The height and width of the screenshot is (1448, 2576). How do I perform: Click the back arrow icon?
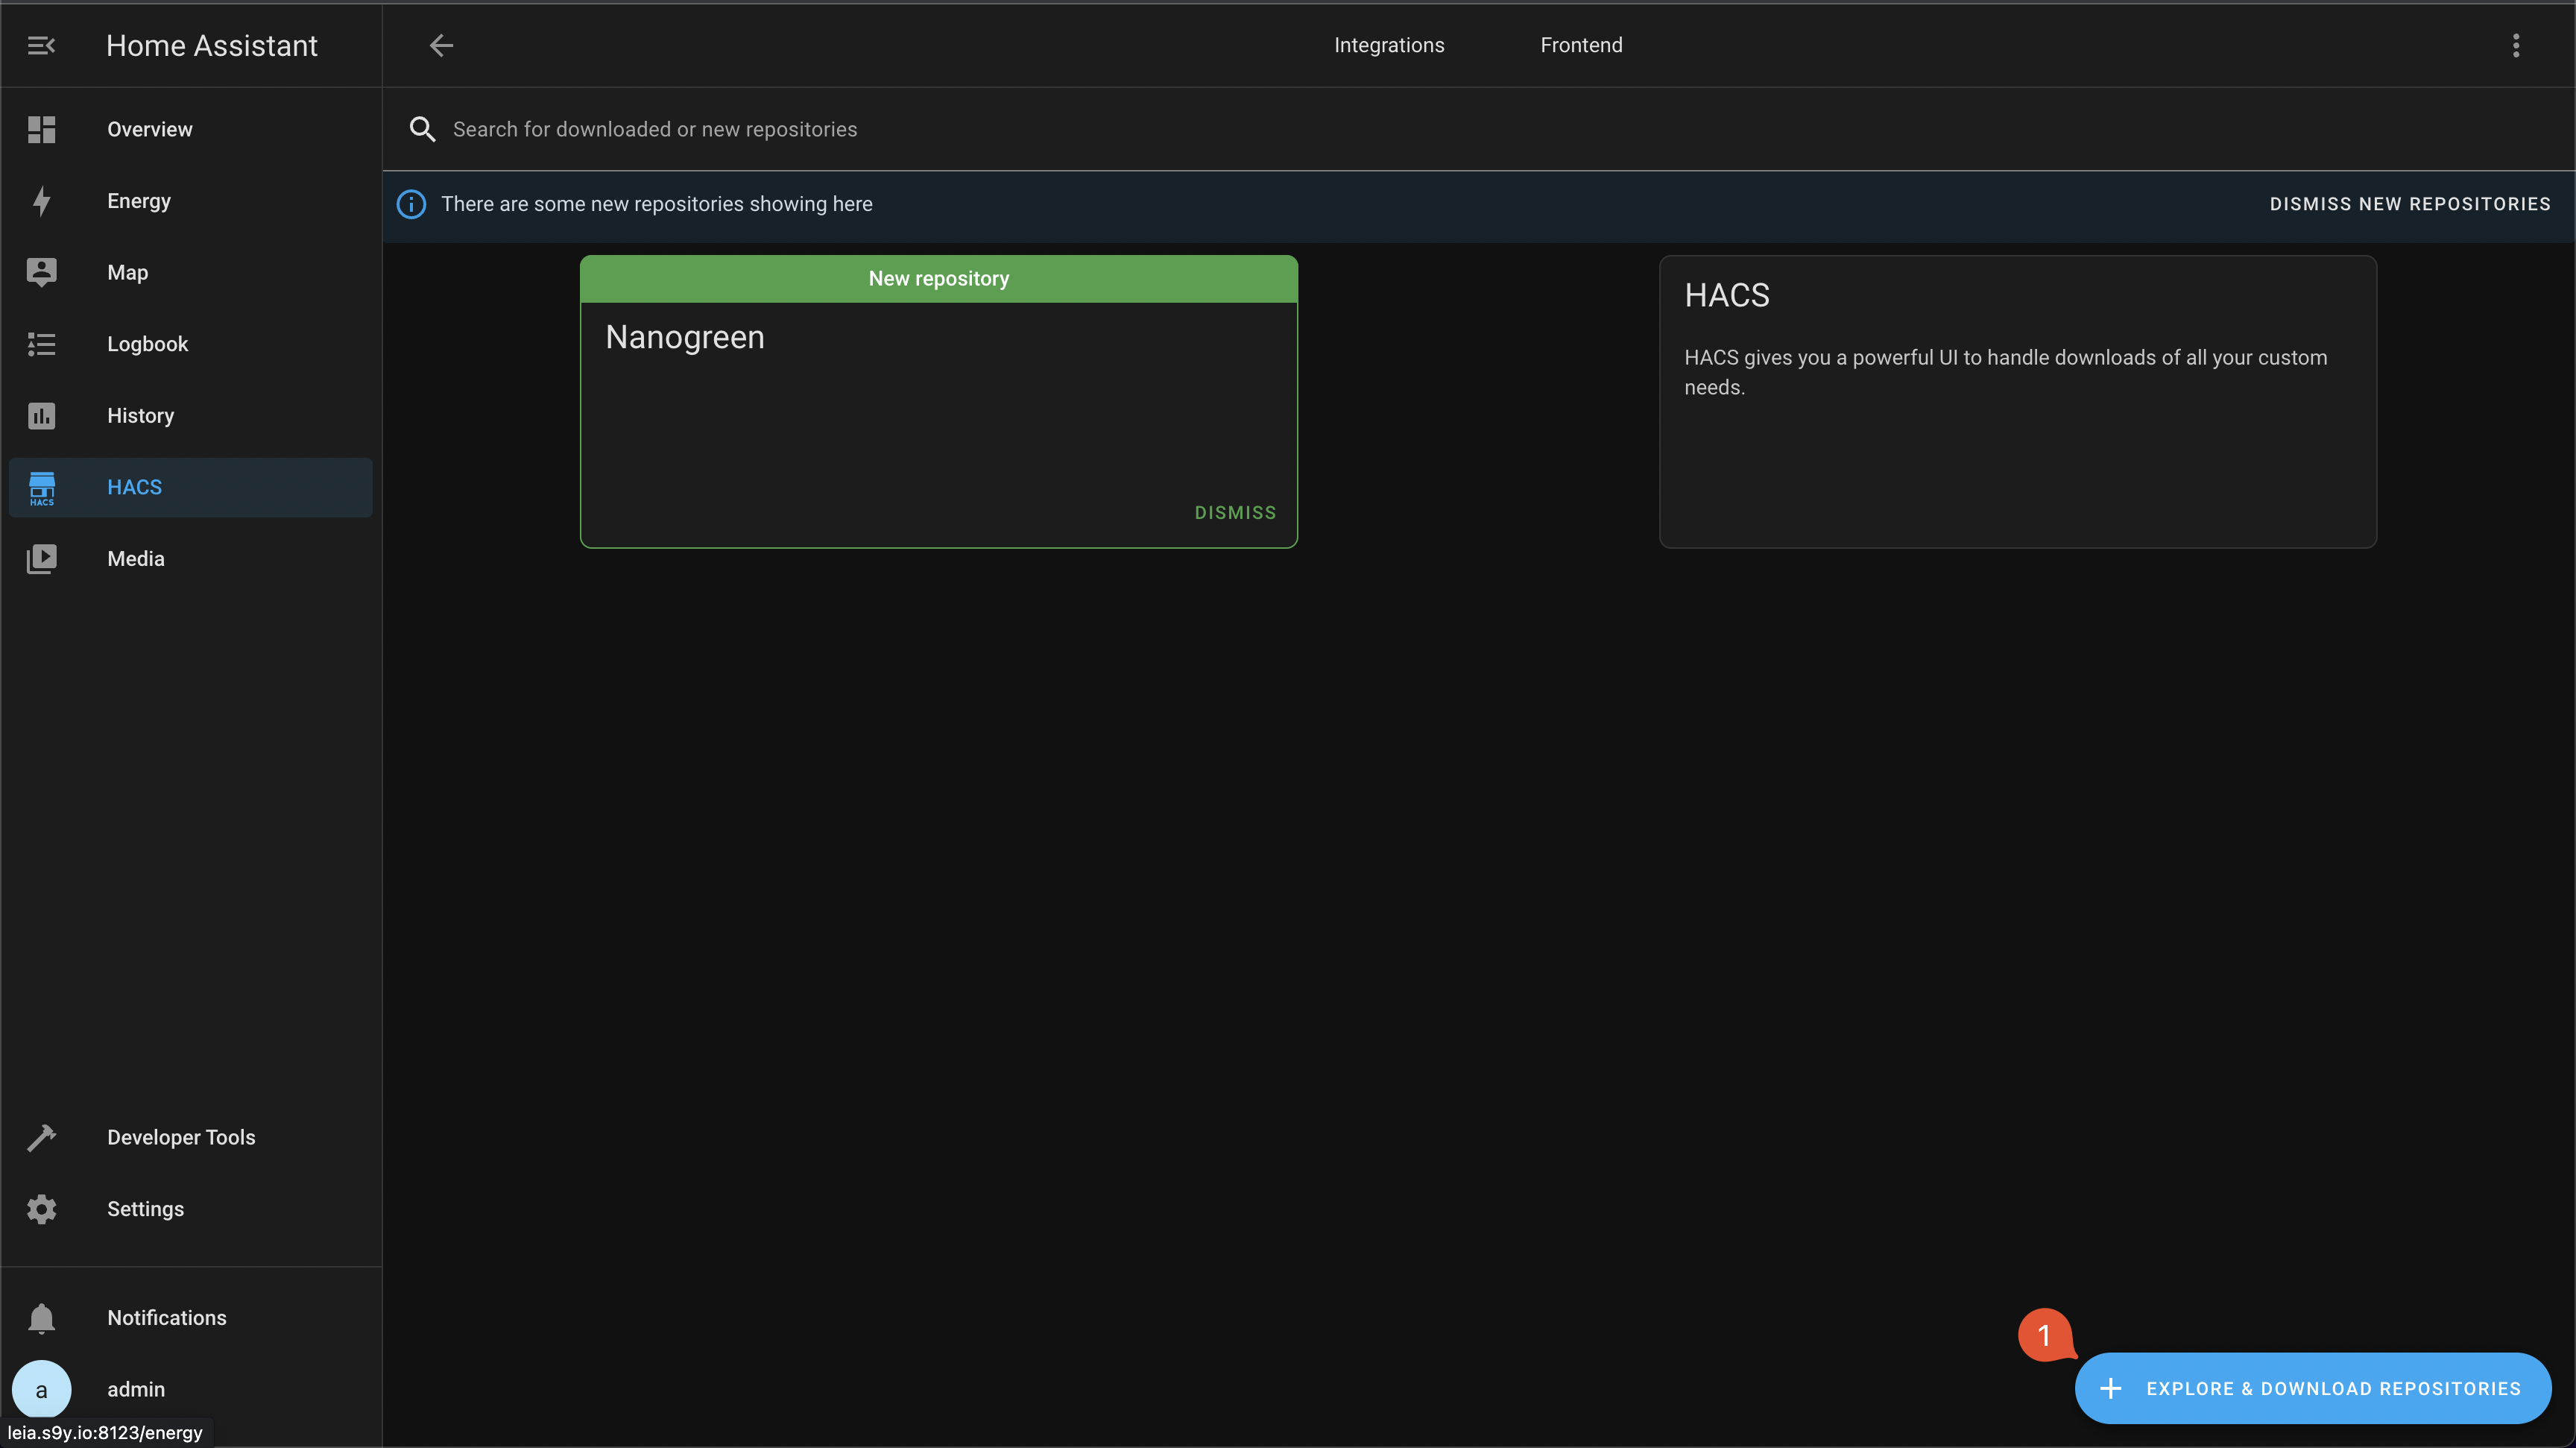pyautogui.click(x=441, y=45)
